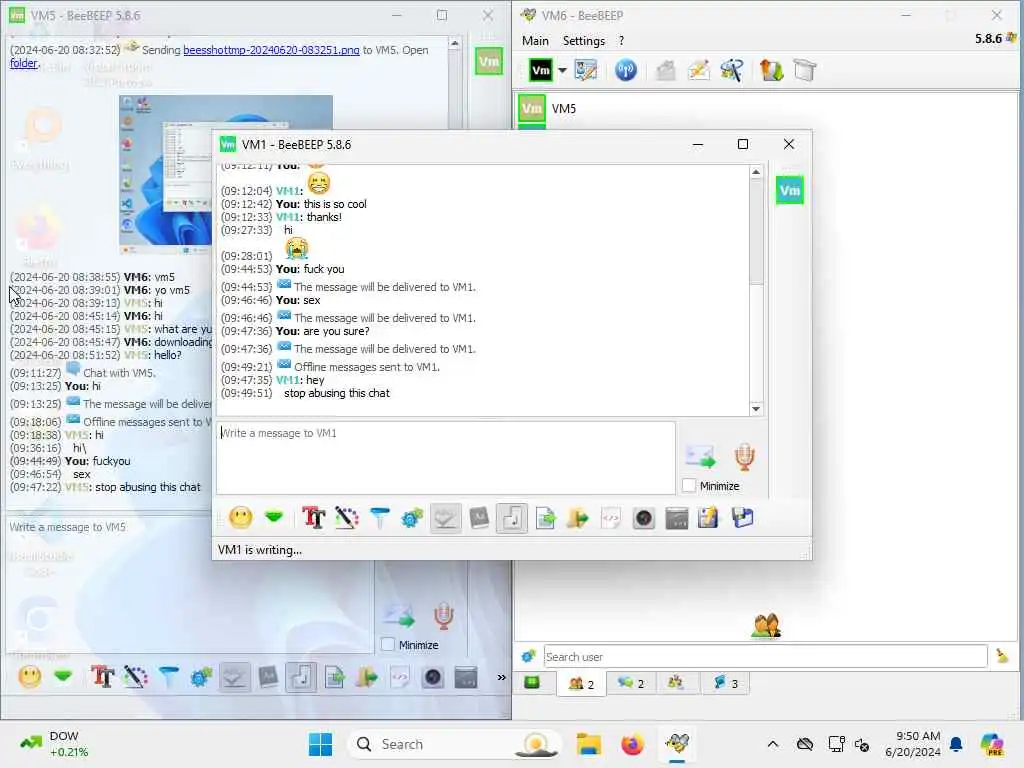Image resolution: width=1024 pixels, height=768 pixels.
Task: Click taskbar Search box
Action: pos(455,744)
